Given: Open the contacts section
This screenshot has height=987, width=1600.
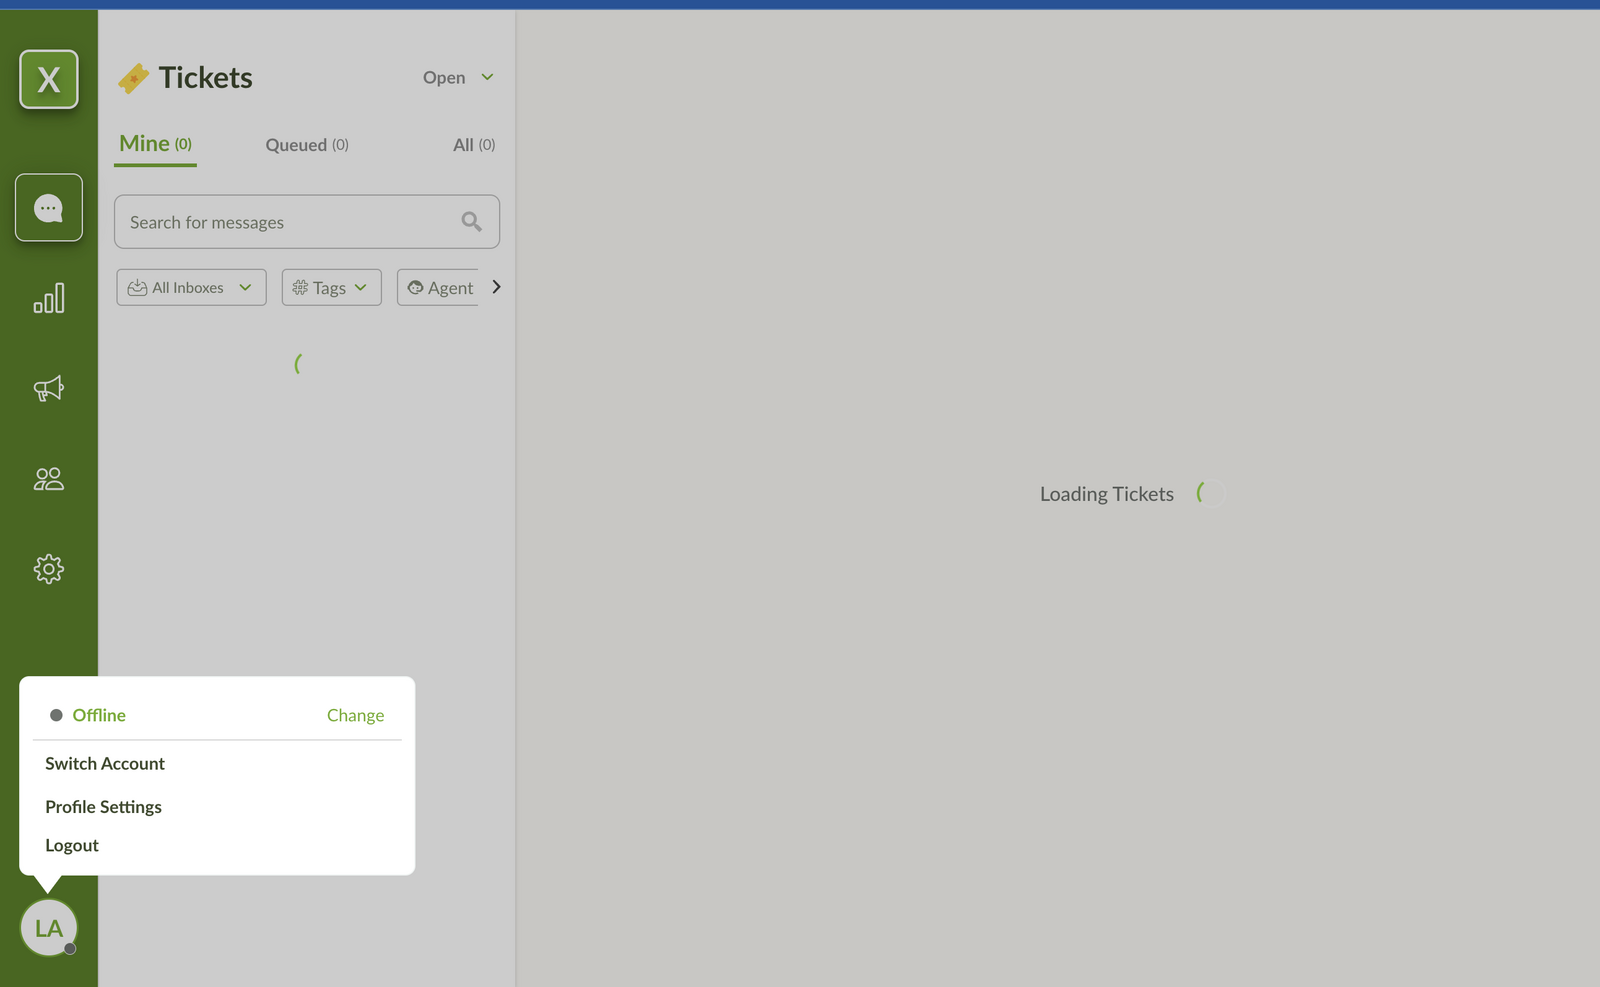Looking at the screenshot, I should [48, 478].
